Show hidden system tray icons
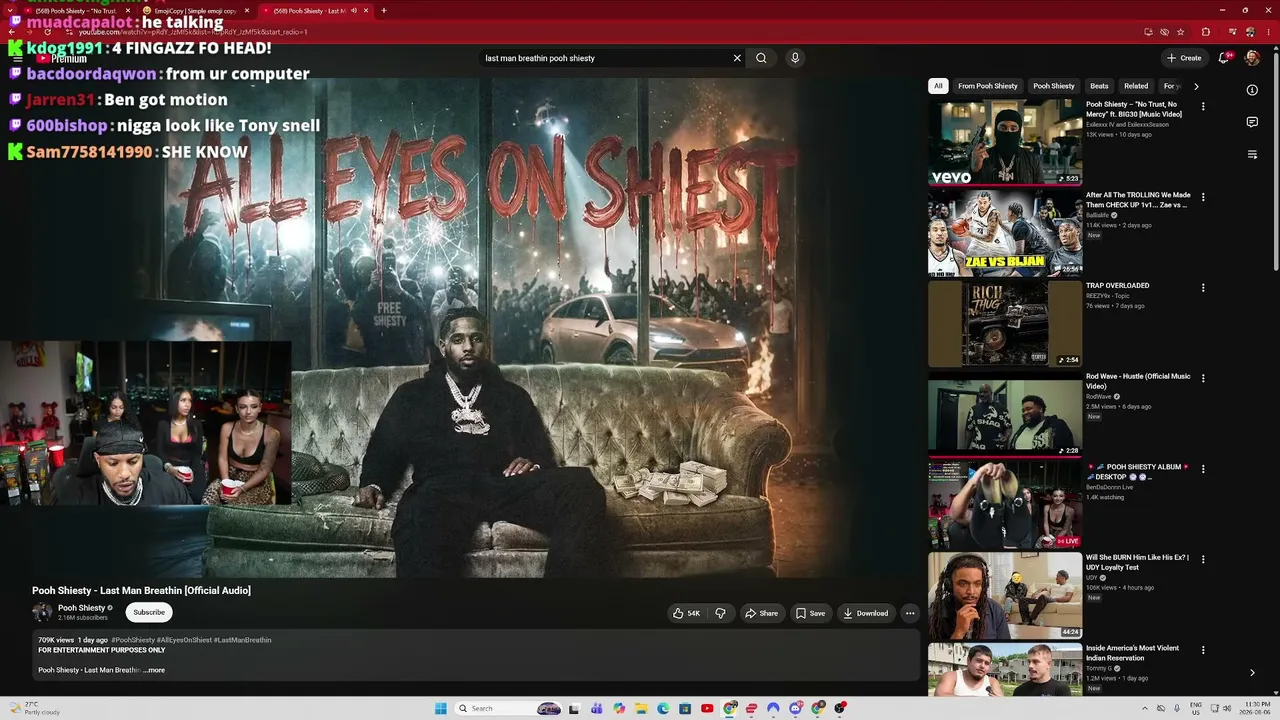The image size is (1280, 720). (x=1145, y=709)
